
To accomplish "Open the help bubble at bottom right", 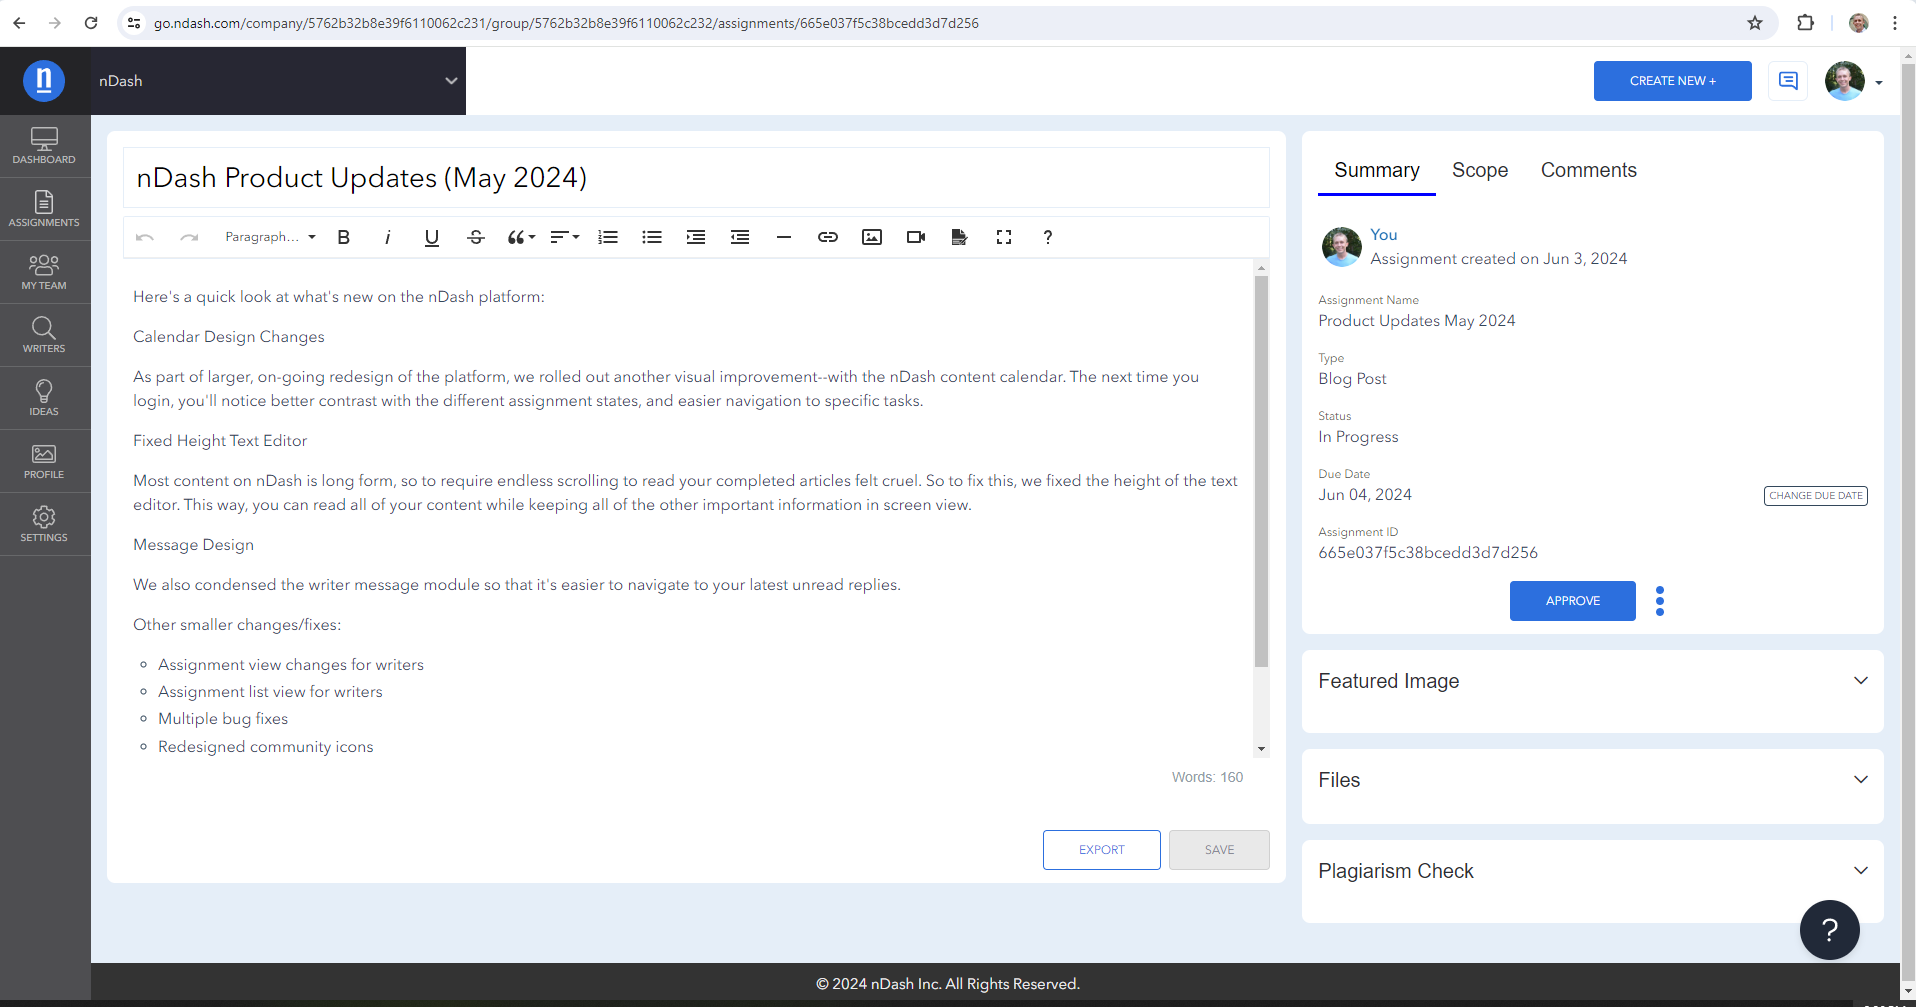I will (1829, 930).
